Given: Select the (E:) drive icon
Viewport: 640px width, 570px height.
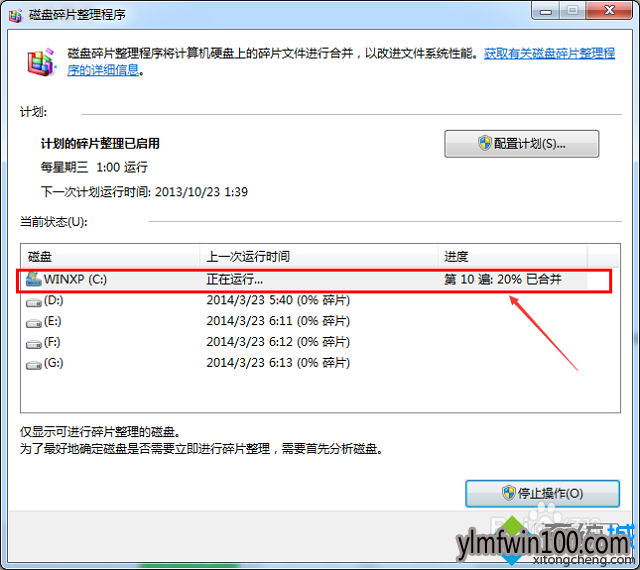Looking at the screenshot, I should point(33,323).
